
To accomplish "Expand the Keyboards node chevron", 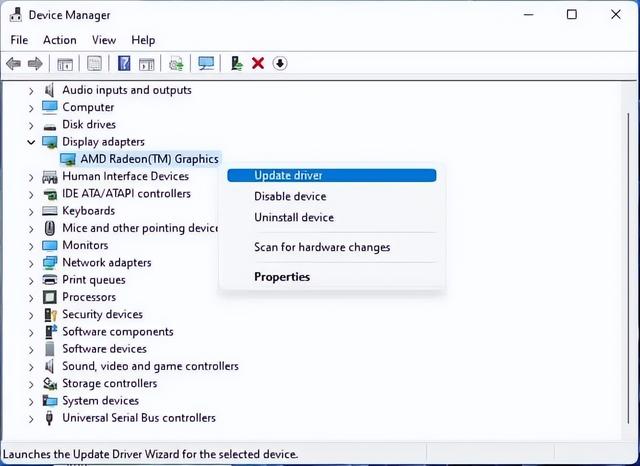I will pos(31,211).
